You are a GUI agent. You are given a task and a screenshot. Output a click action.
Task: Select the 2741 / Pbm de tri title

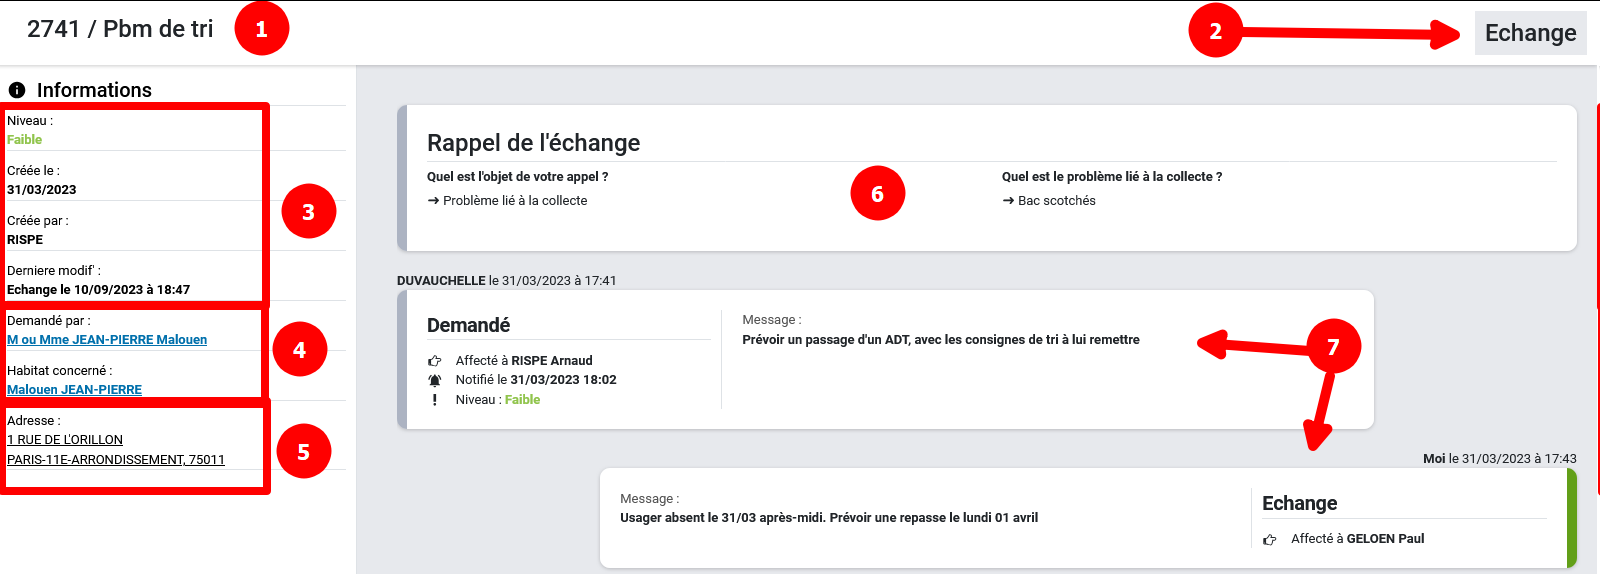pos(120,29)
